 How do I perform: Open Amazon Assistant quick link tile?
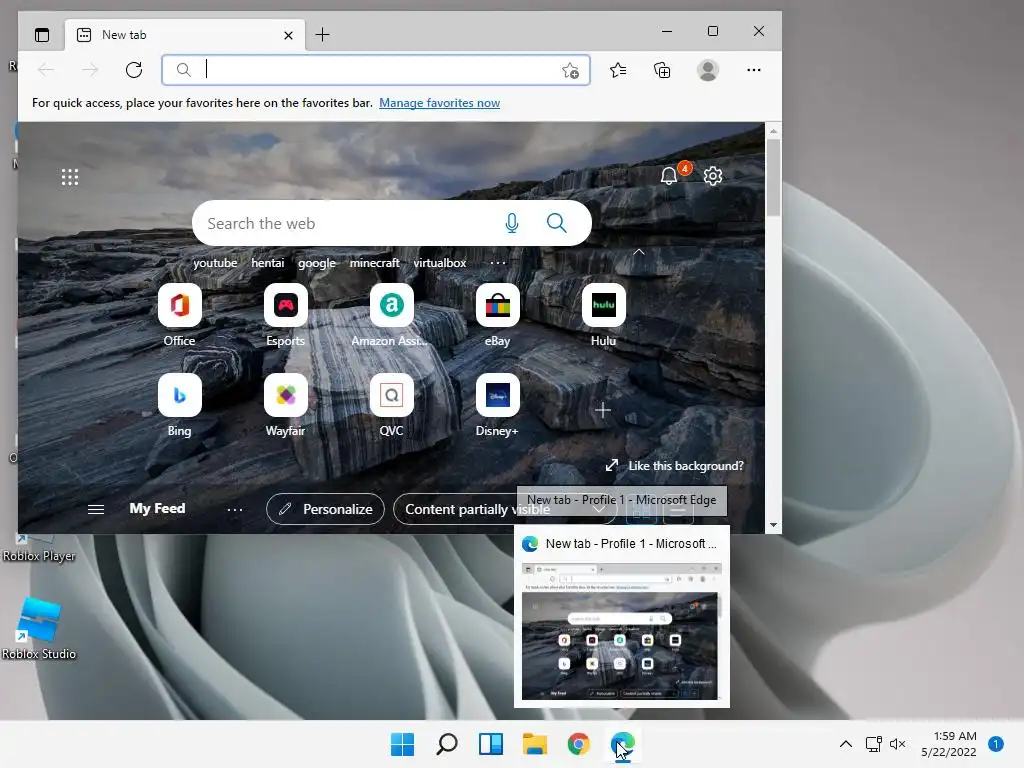pos(391,315)
